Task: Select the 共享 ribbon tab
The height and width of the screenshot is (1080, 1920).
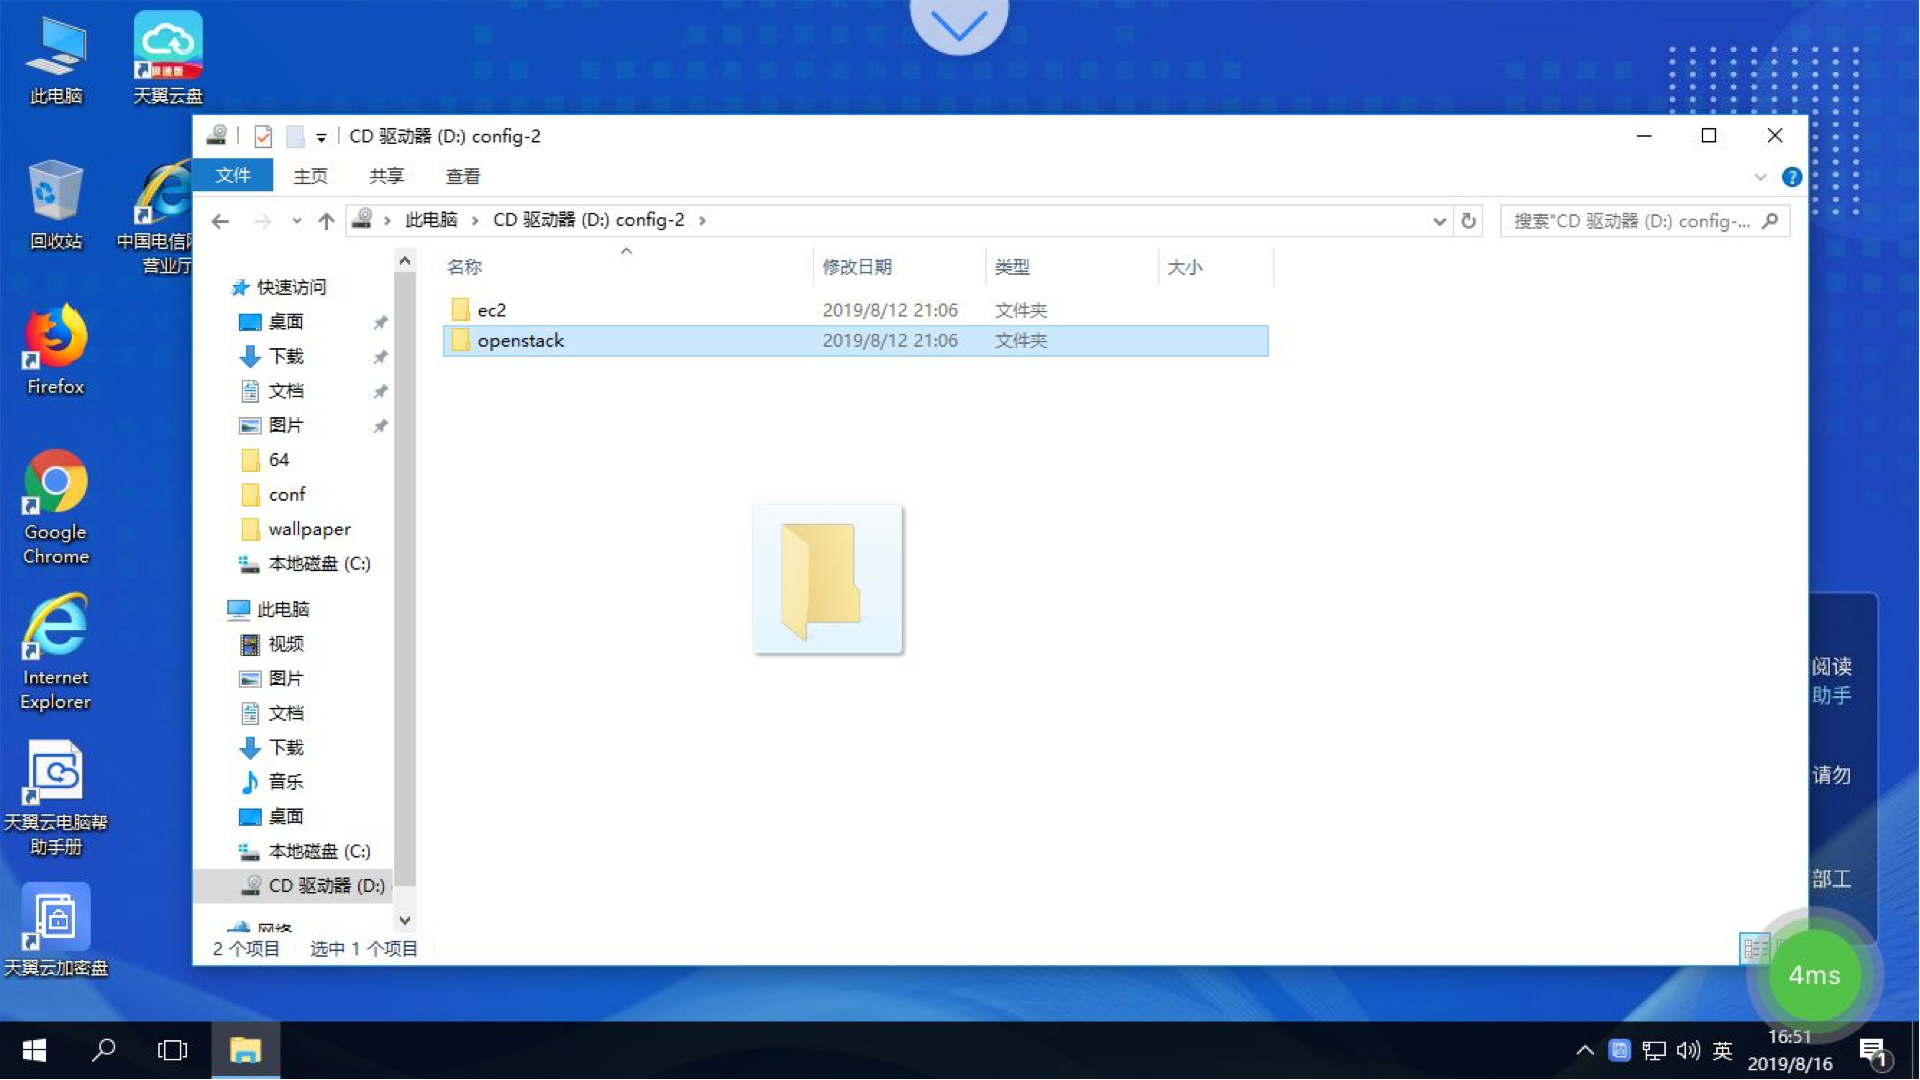Action: coord(386,175)
